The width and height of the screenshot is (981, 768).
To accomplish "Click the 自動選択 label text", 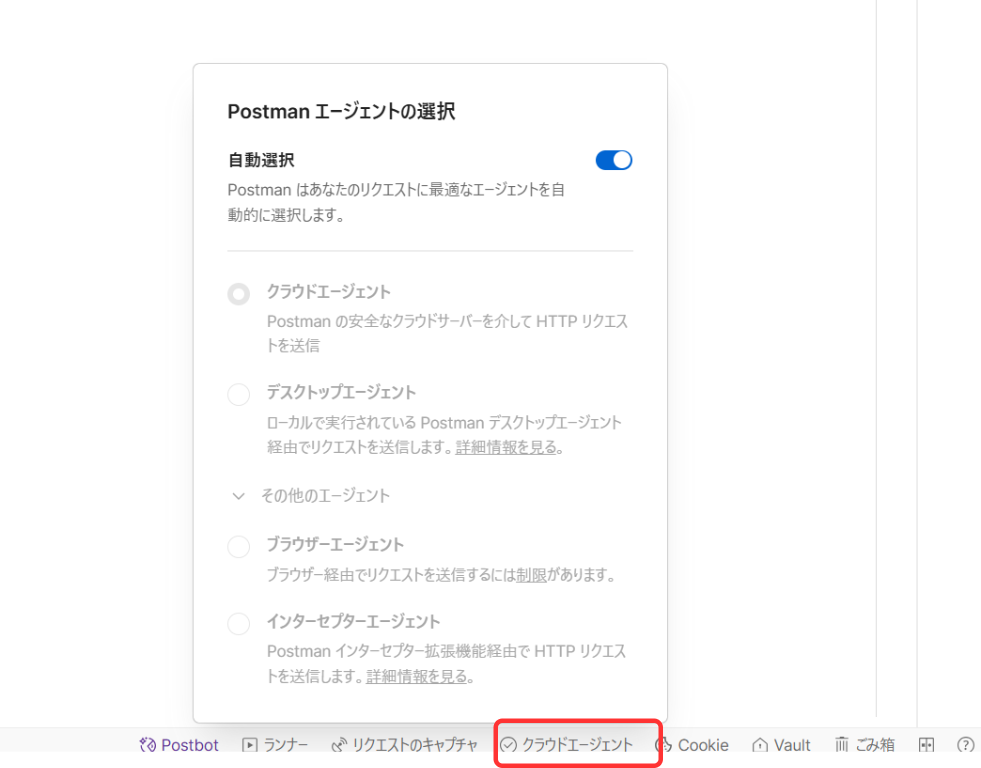I will [261, 160].
